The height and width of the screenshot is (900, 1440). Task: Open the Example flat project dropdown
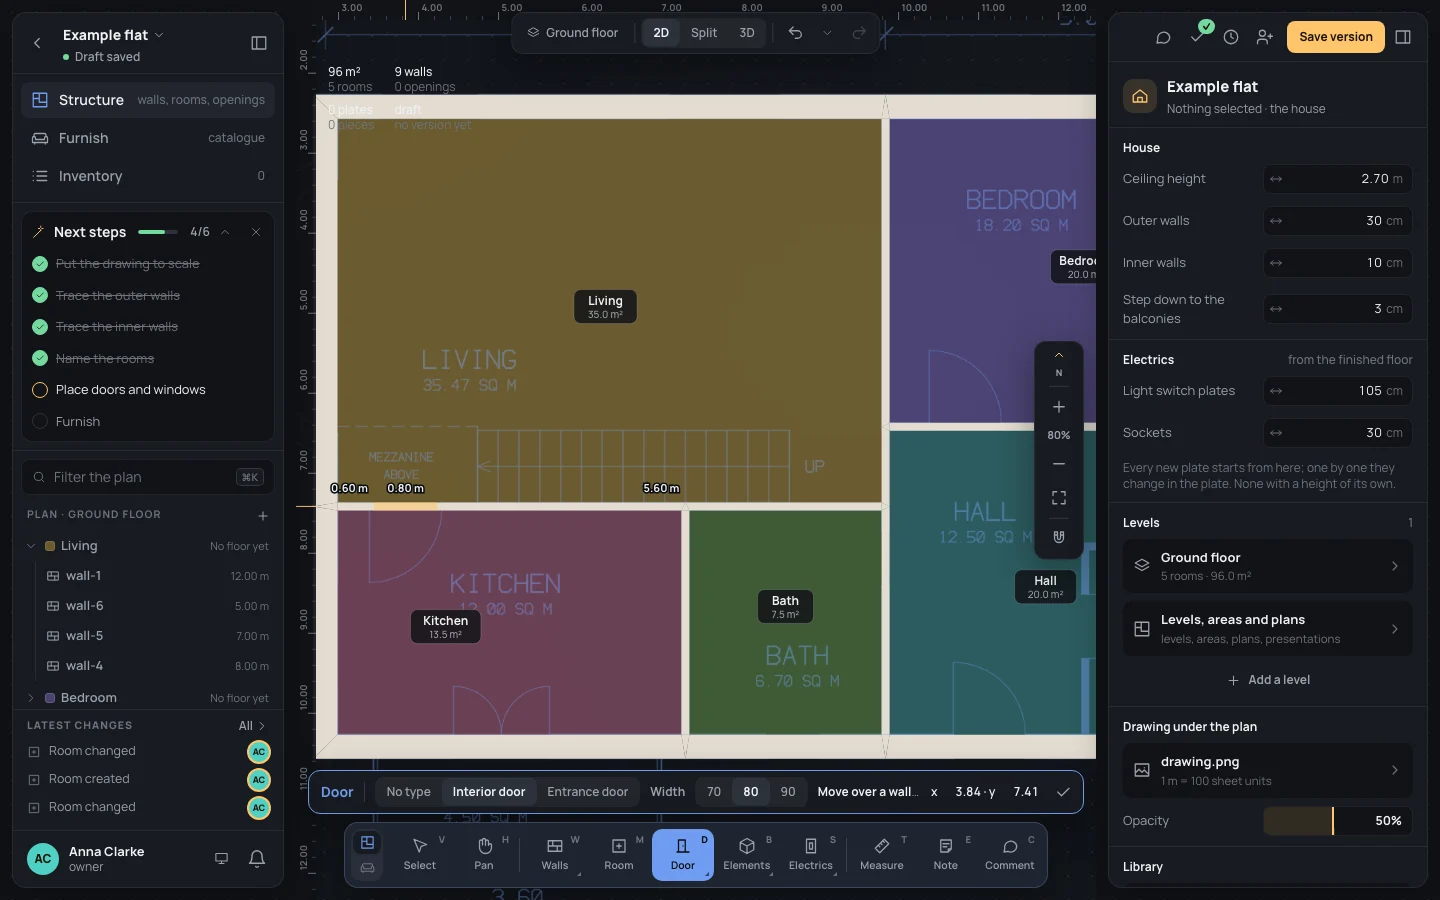(x=113, y=35)
